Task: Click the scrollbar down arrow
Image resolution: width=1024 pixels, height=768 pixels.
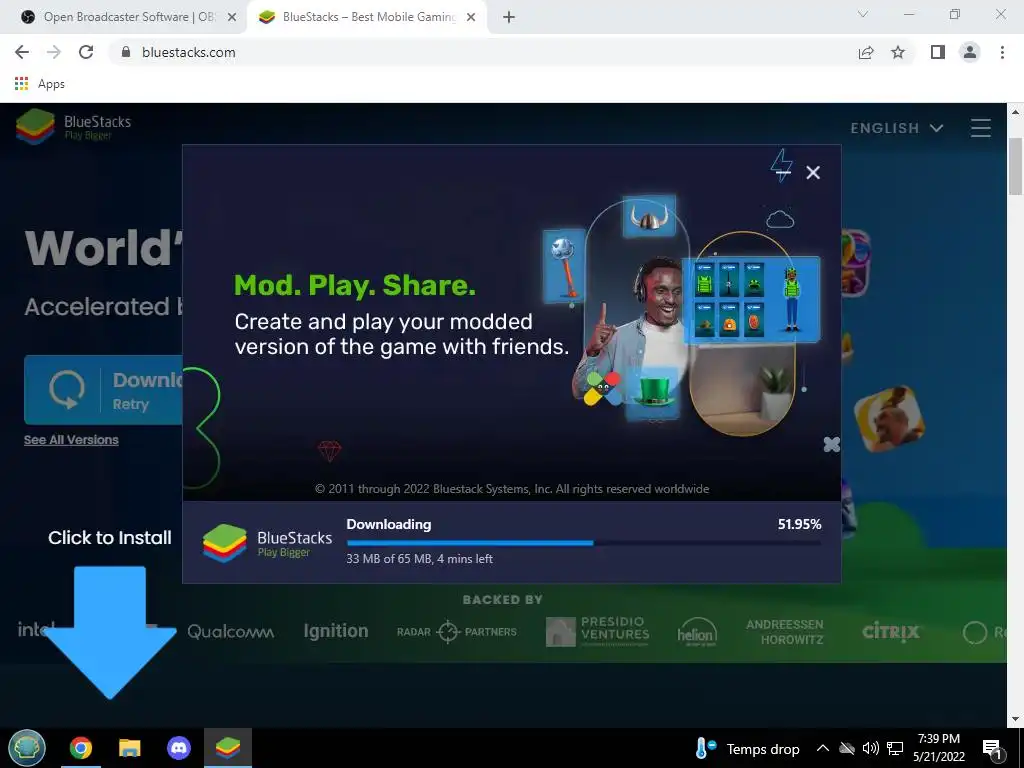Action: 1016,720
